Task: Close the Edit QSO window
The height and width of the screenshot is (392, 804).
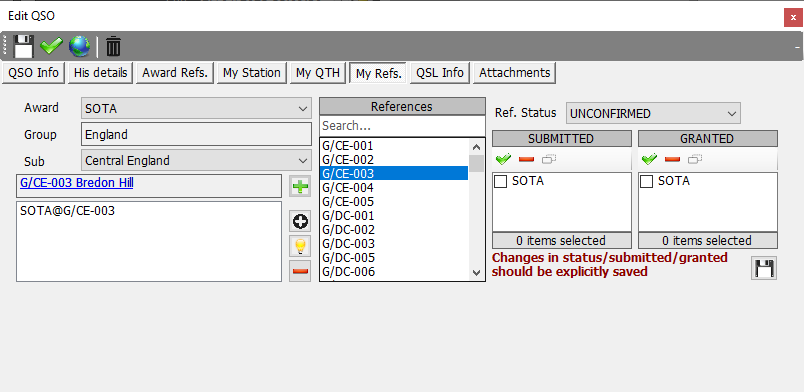Action: (793, 17)
